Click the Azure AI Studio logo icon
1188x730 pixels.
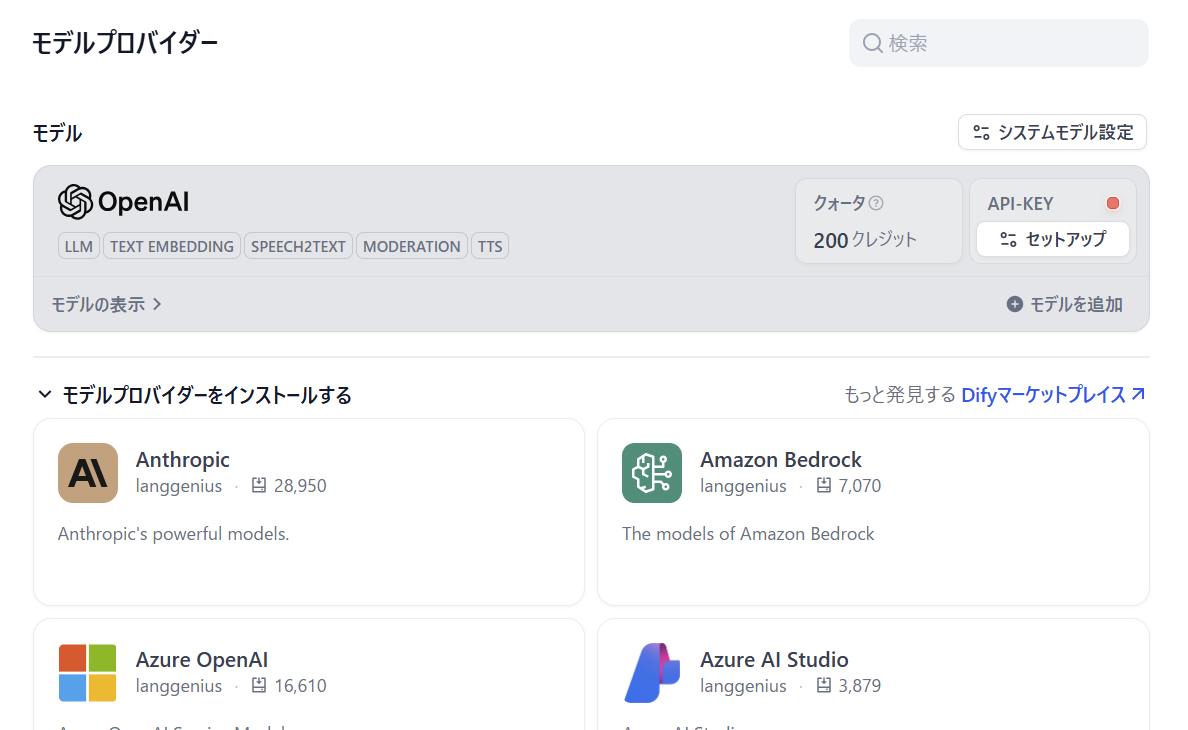point(652,673)
